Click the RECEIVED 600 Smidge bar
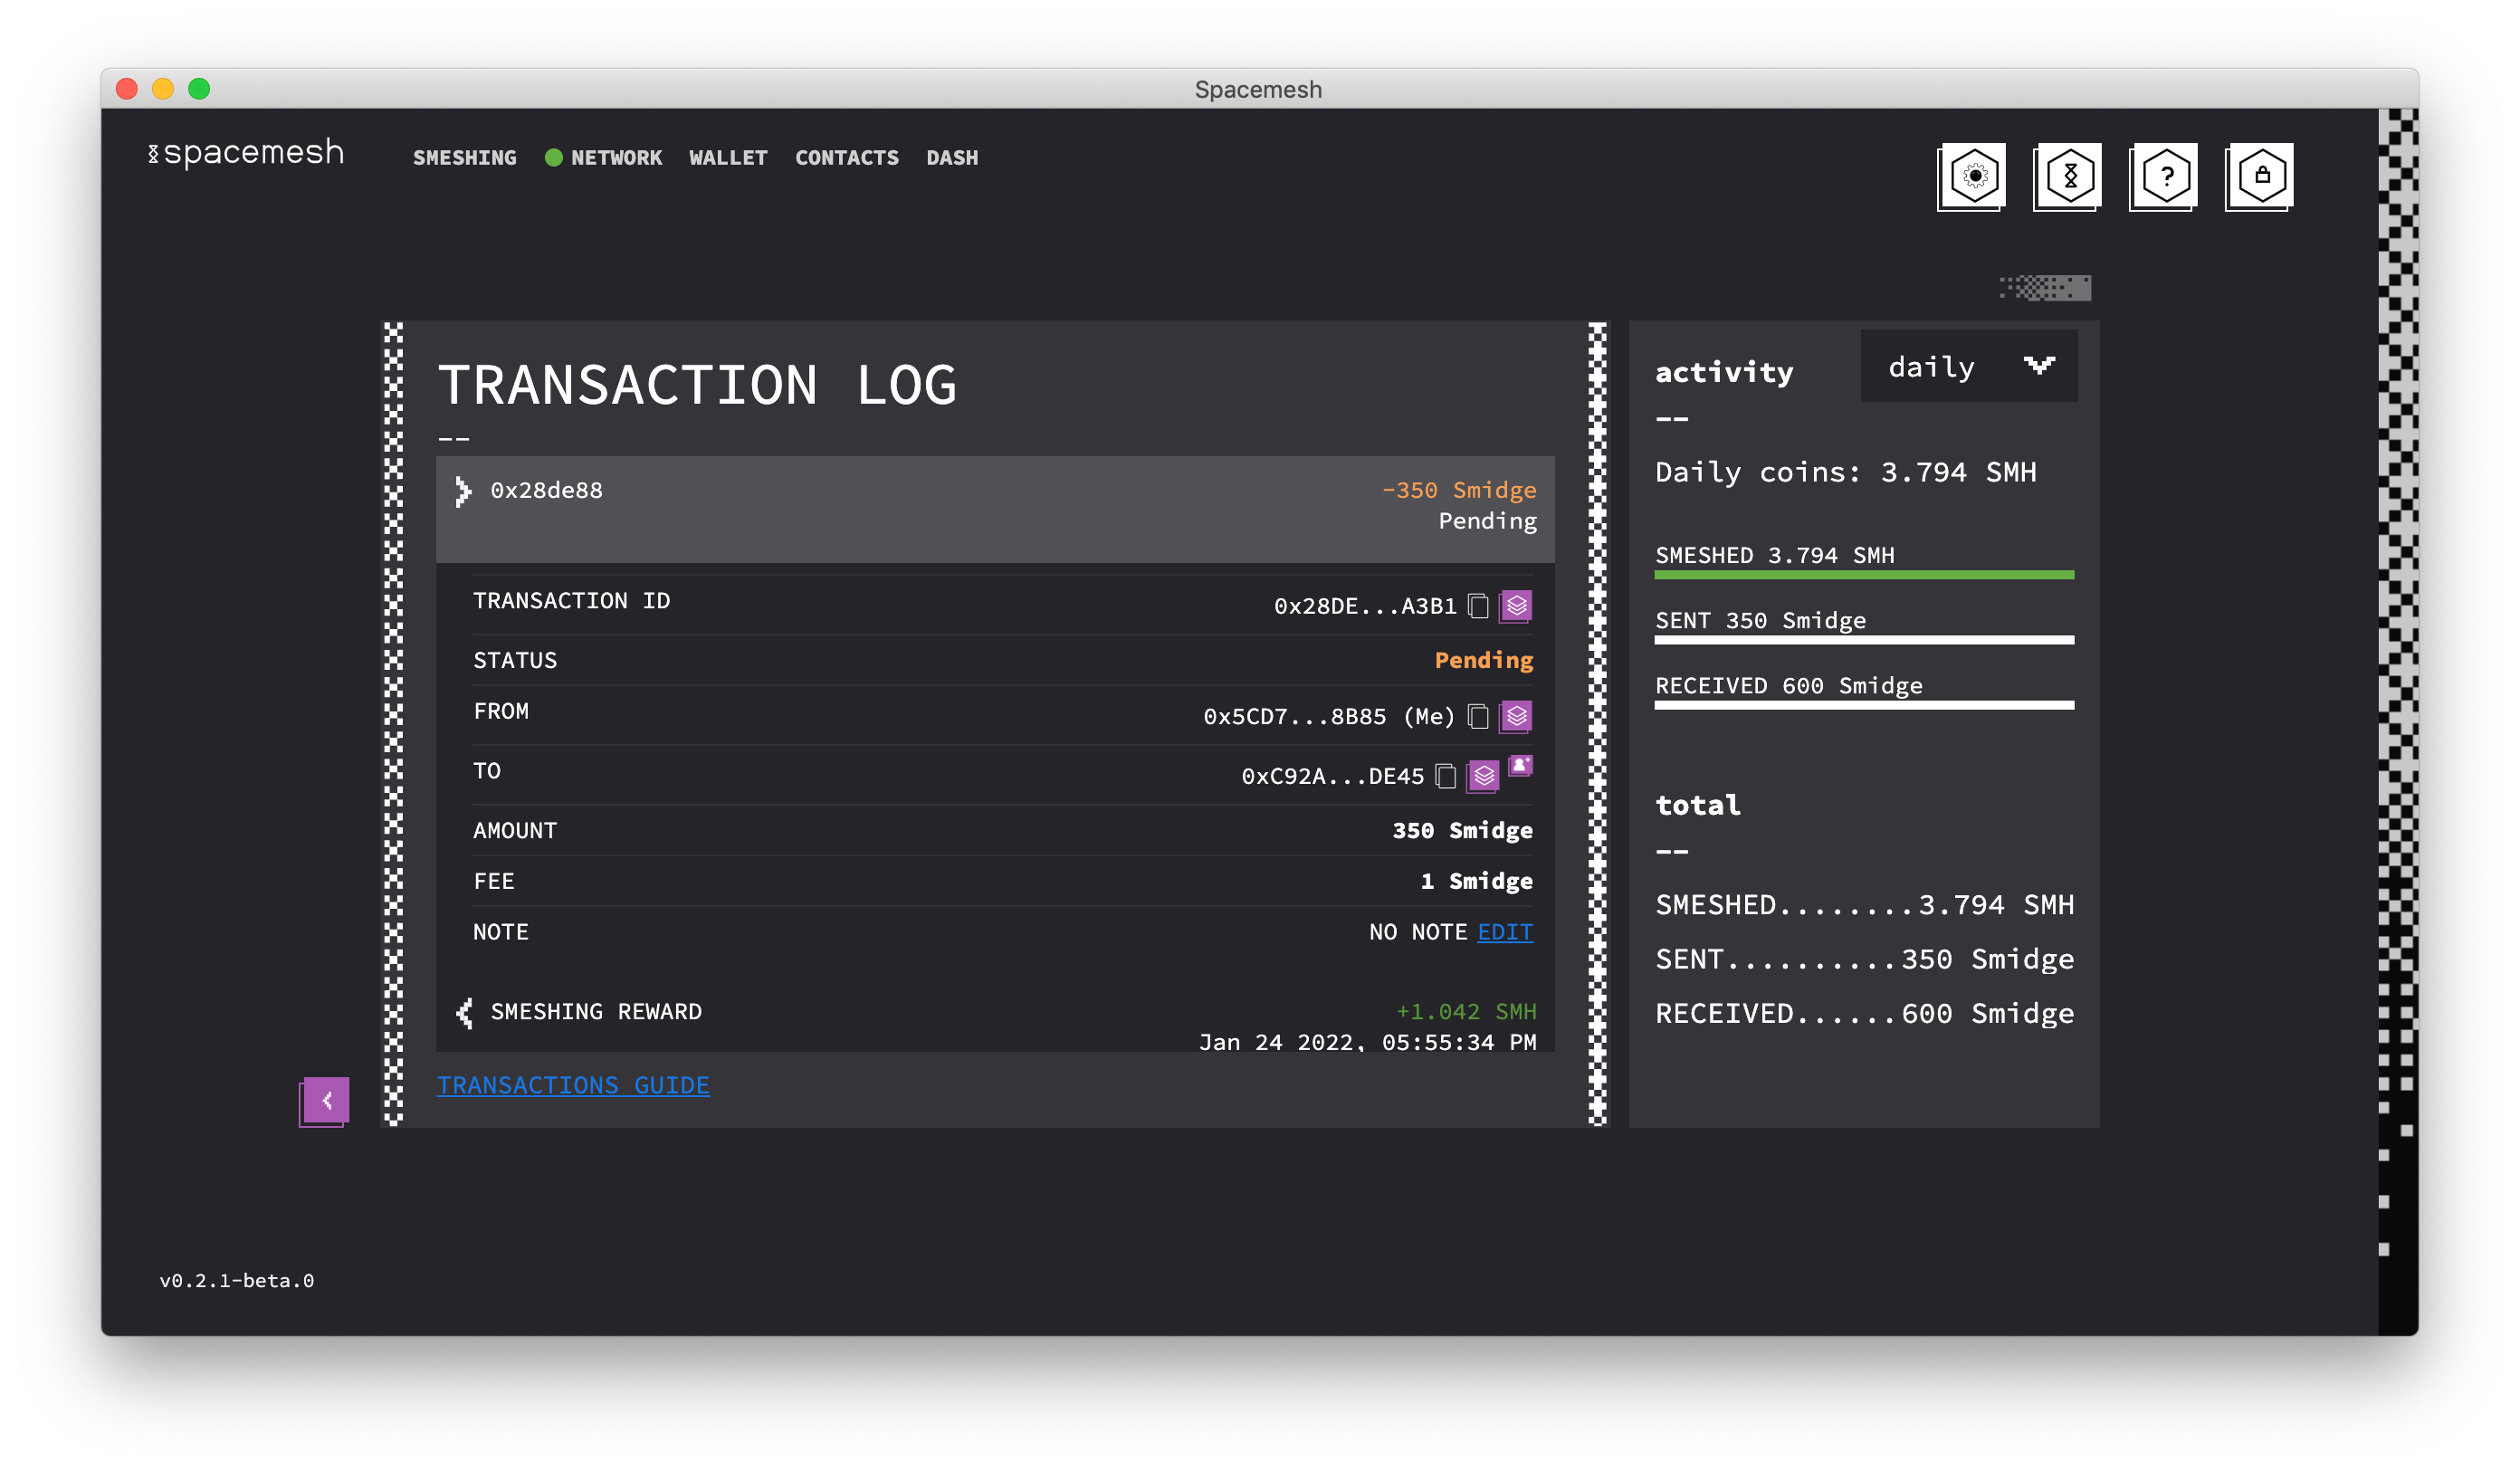 point(1865,705)
